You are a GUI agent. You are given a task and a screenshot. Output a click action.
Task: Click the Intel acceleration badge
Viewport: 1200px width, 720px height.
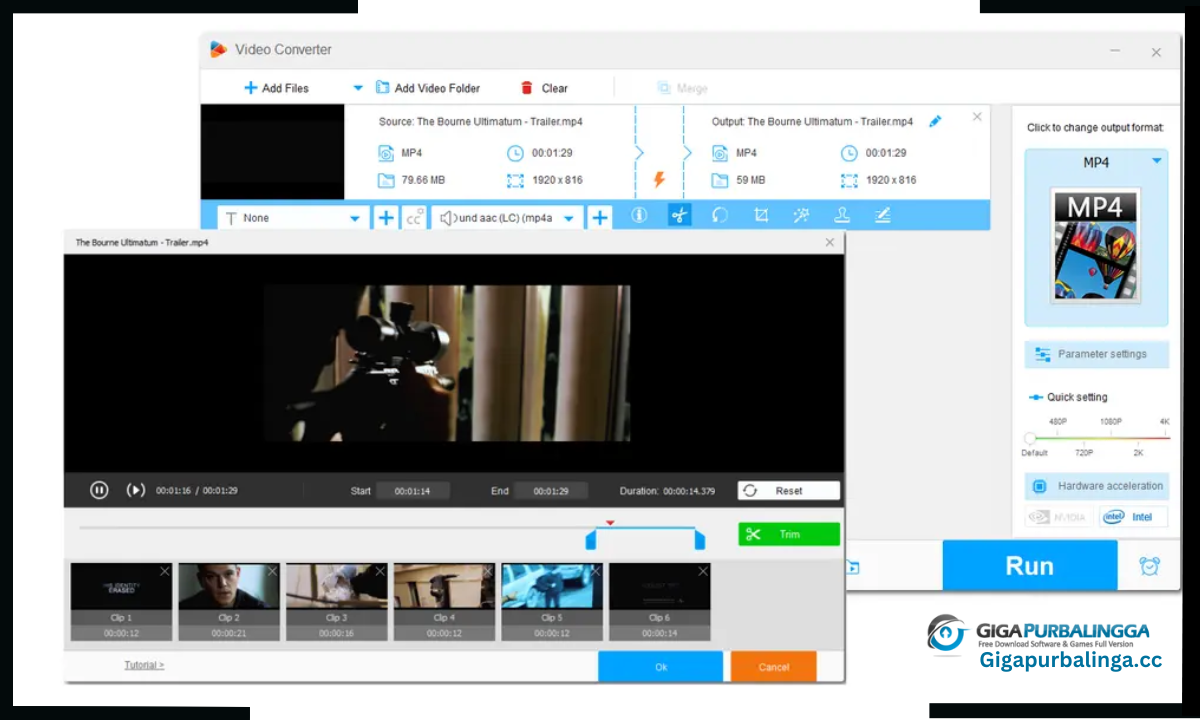[x=1132, y=517]
